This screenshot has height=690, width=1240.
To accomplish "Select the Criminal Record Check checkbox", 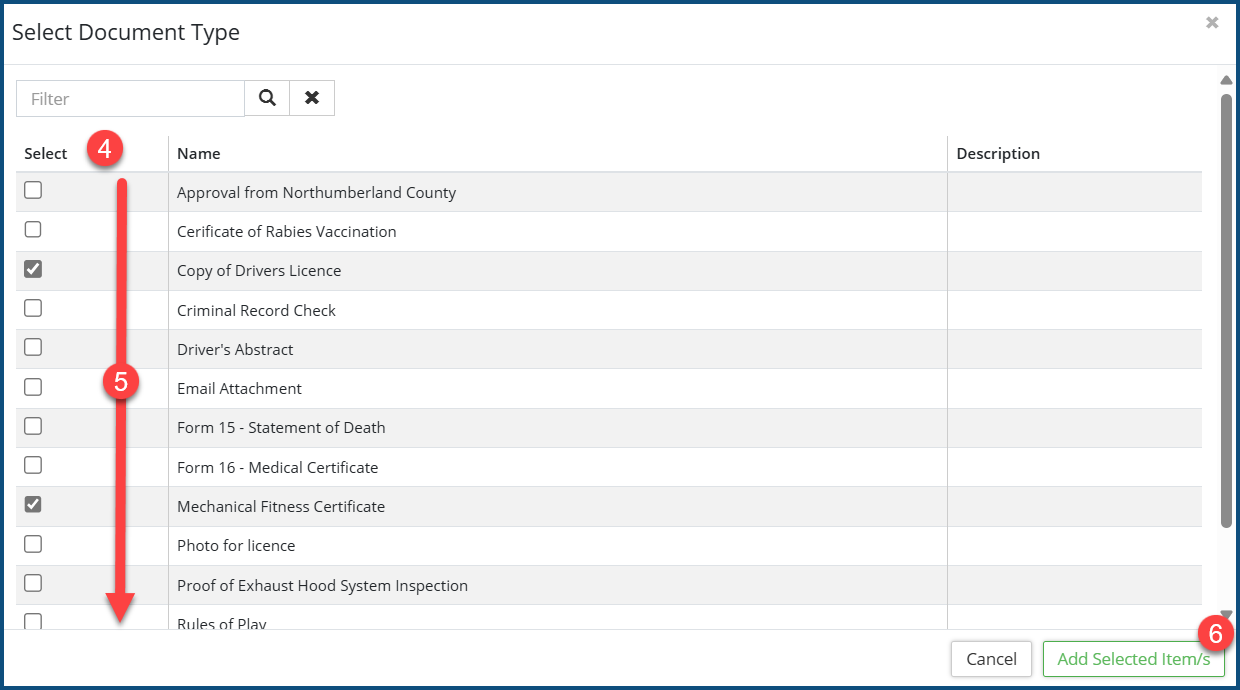I will click(33, 308).
